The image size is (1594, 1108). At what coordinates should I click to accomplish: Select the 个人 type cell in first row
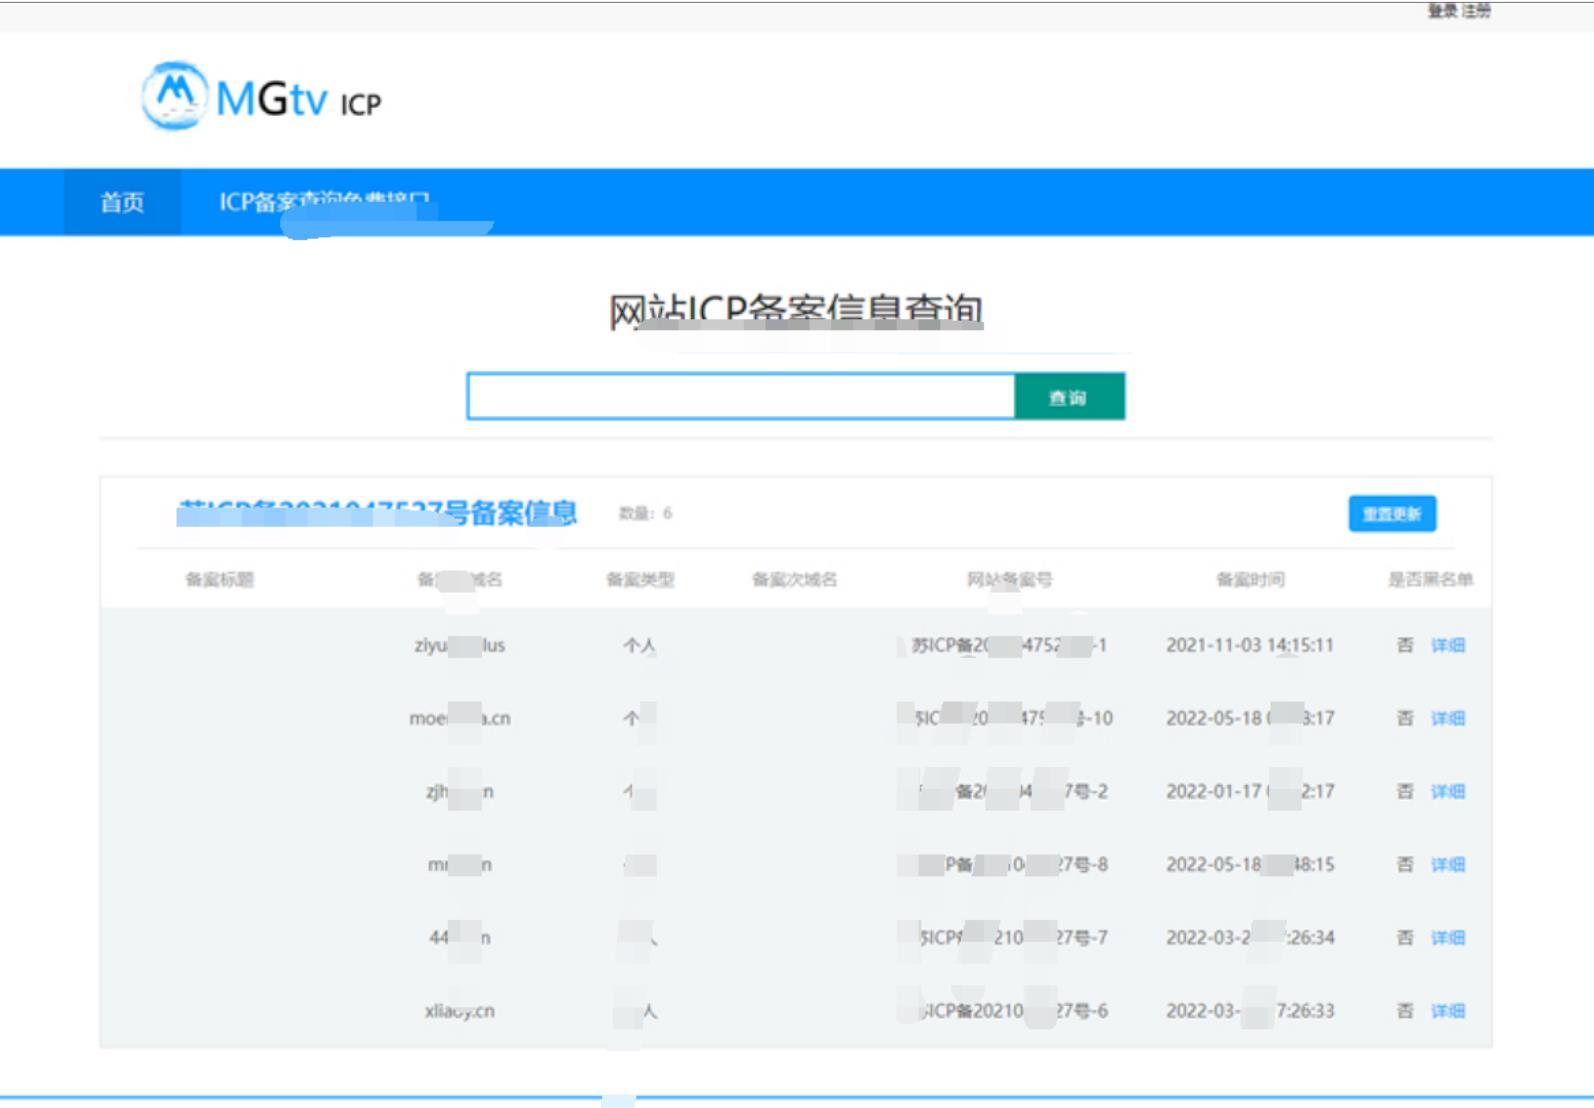coord(640,645)
